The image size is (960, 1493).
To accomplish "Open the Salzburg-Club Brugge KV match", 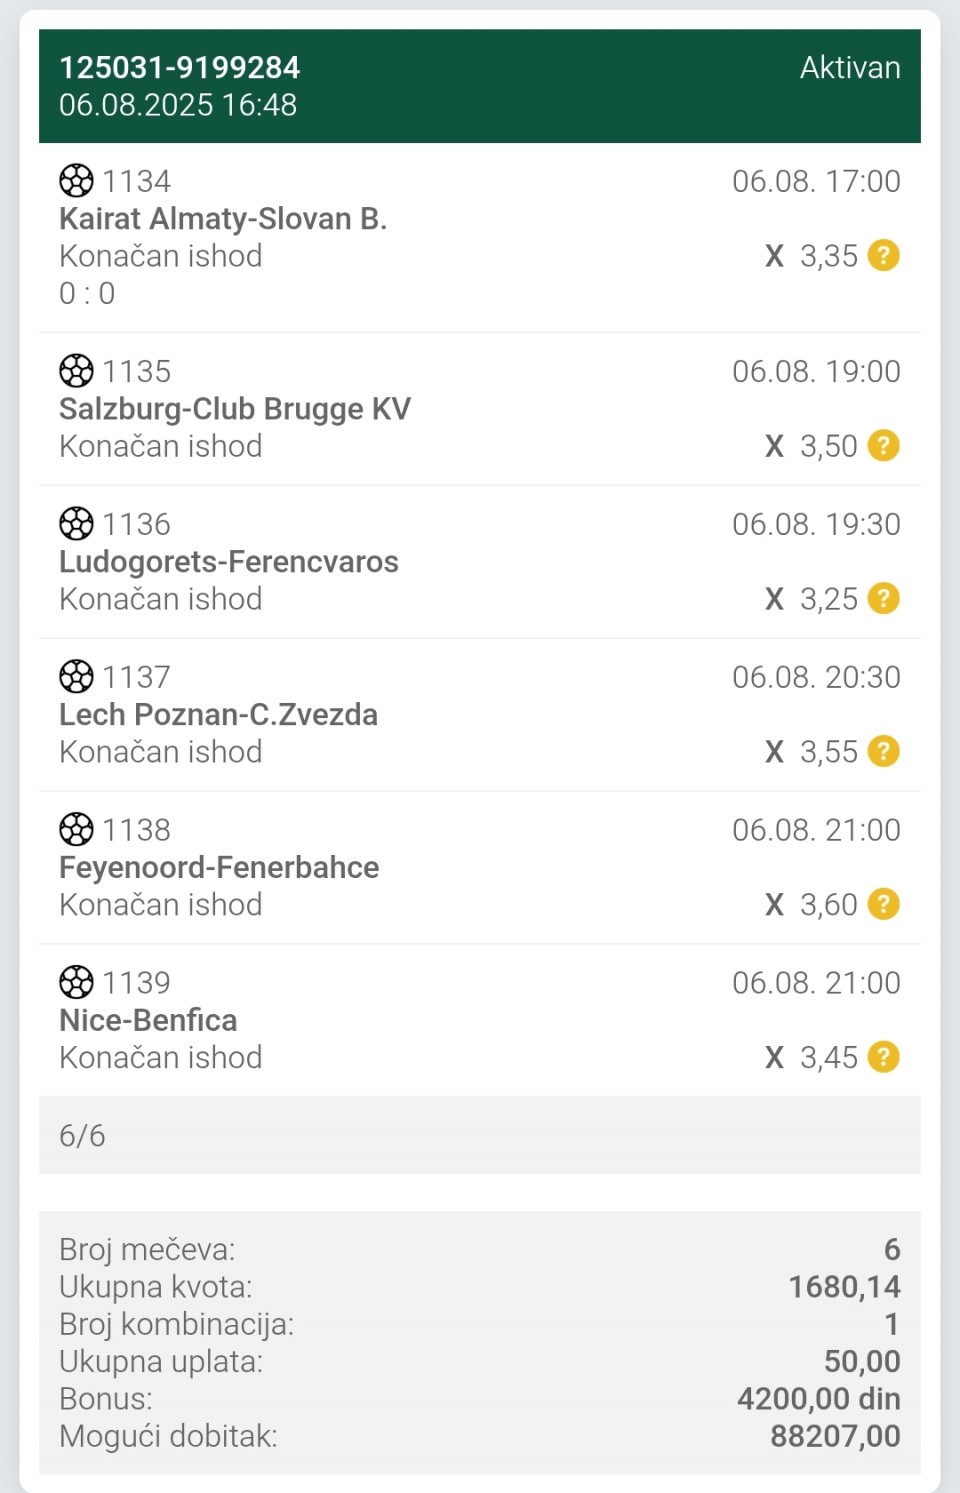I will tap(235, 409).
